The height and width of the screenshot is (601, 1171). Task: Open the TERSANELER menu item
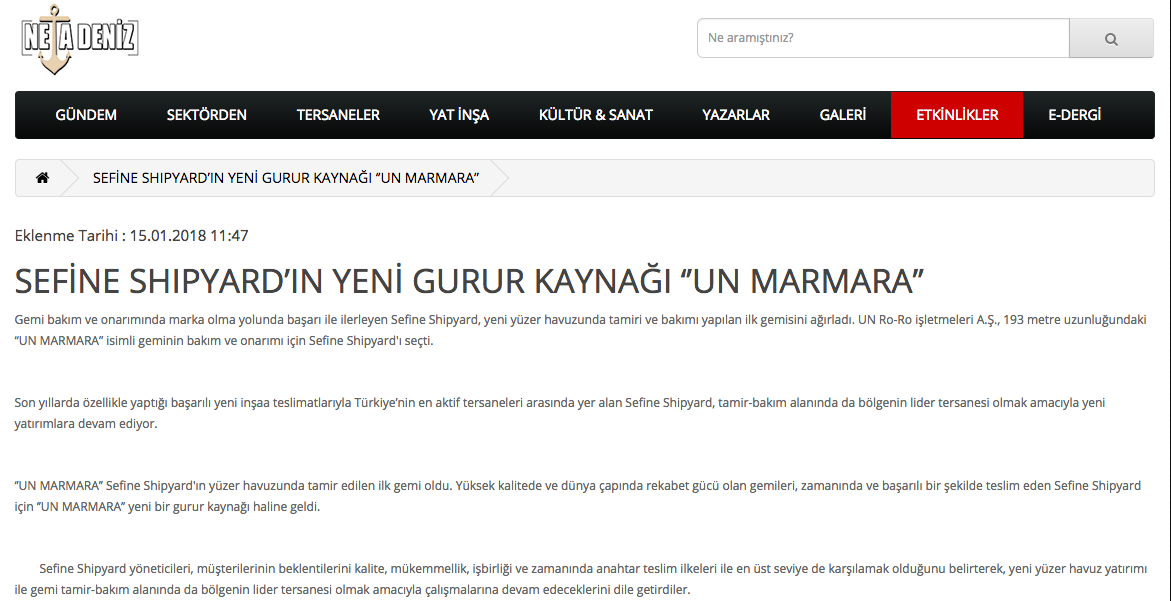point(338,115)
